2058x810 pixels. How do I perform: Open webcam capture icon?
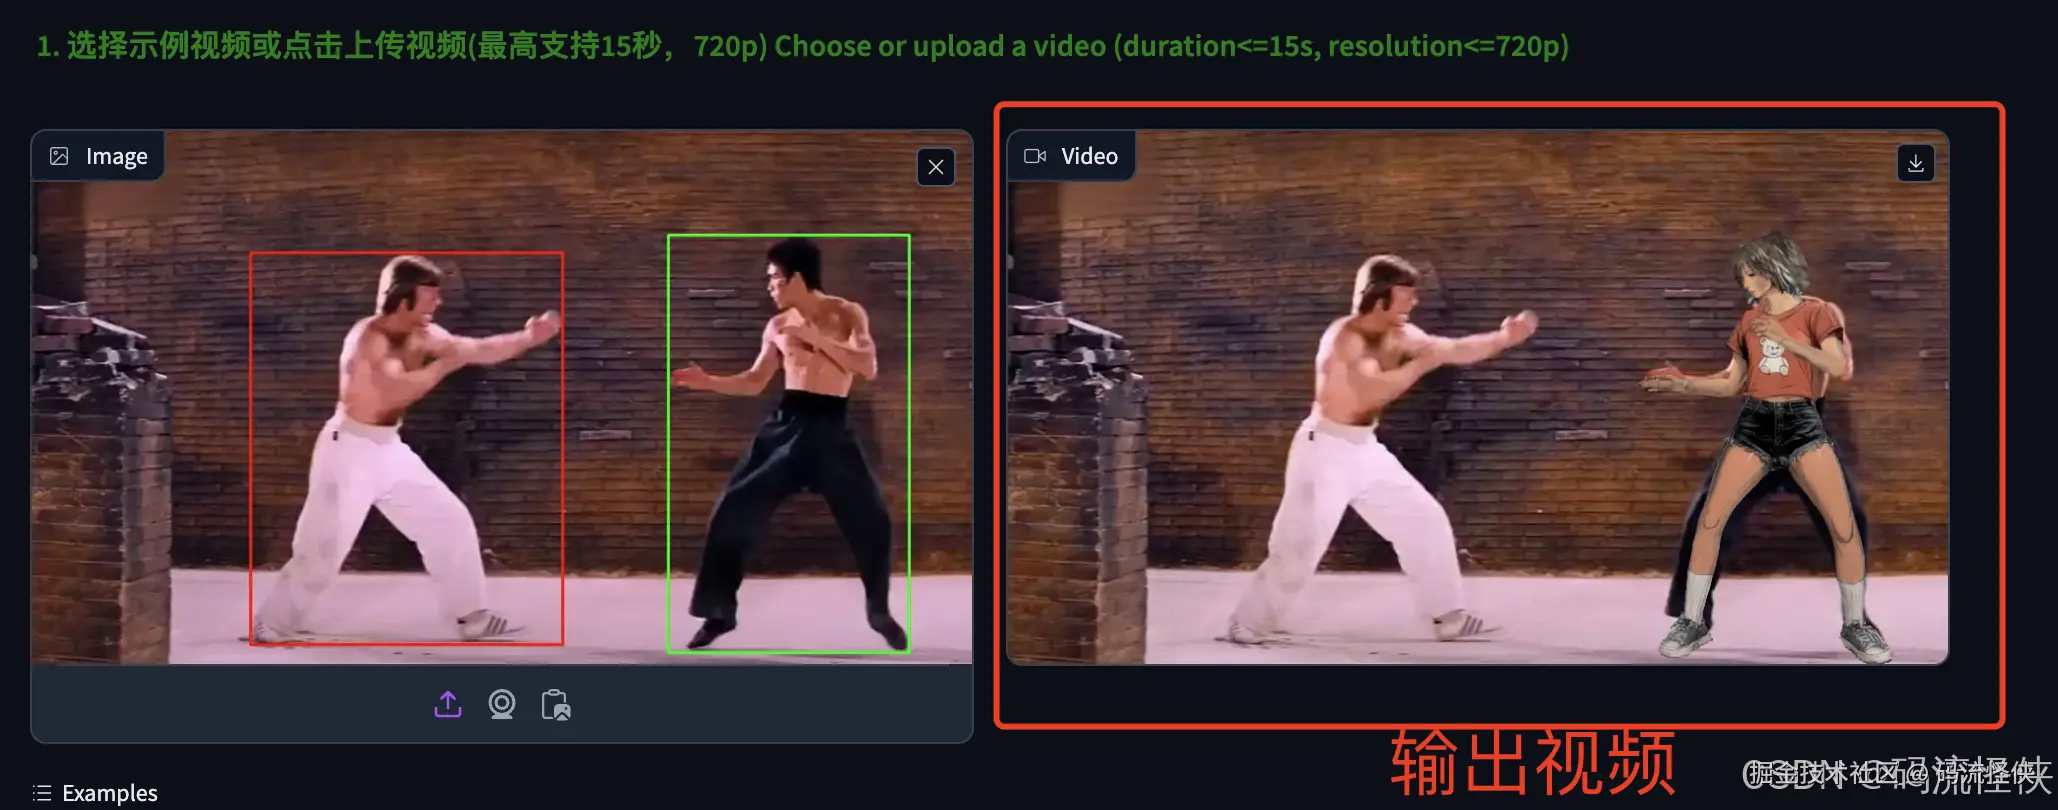[x=502, y=705]
